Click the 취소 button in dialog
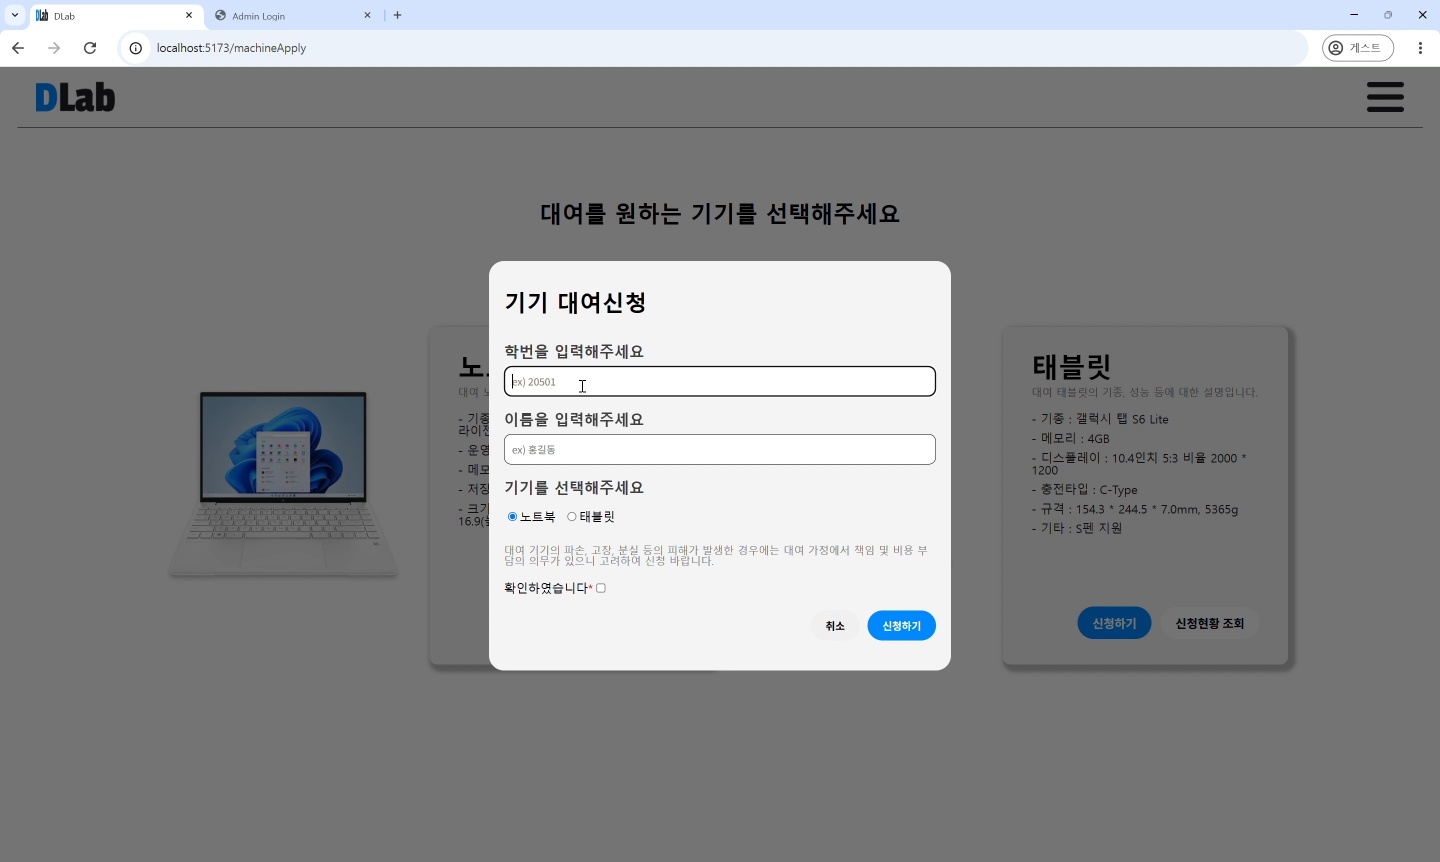This screenshot has width=1440, height=862. coord(835,626)
